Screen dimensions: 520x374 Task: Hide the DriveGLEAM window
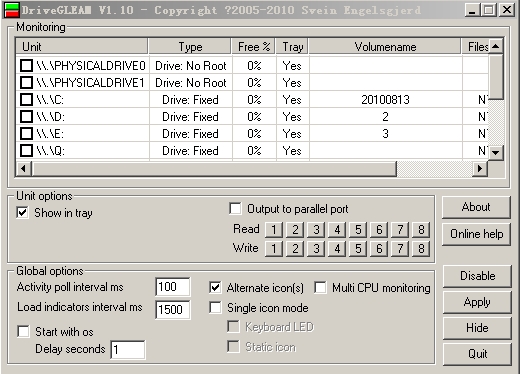pyautogui.click(x=477, y=328)
